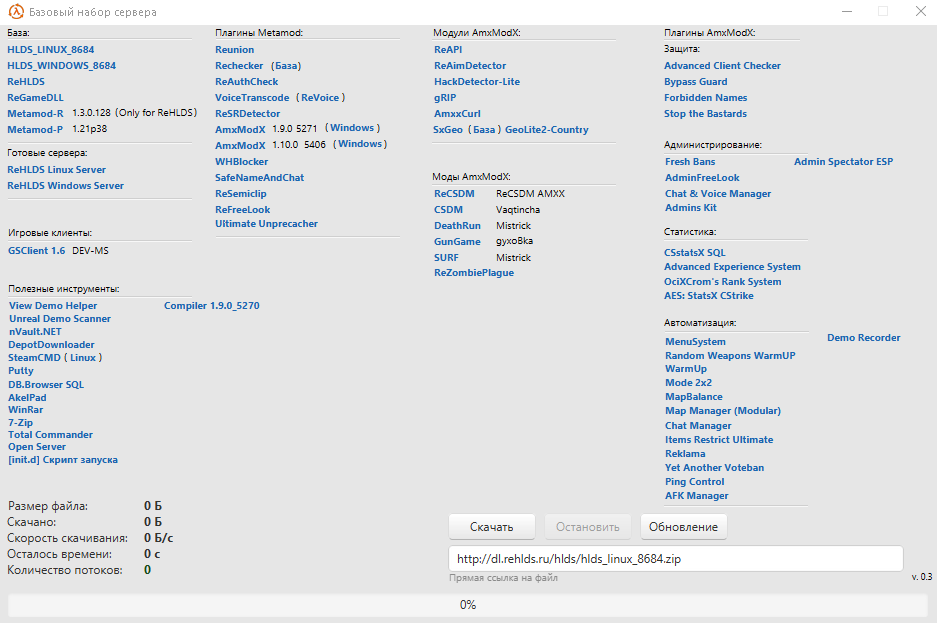Image resolution: width=937 pixels, height=623 pixels.
Task: Open the AmxxCurl module link
Action: [x=457, y=113]
